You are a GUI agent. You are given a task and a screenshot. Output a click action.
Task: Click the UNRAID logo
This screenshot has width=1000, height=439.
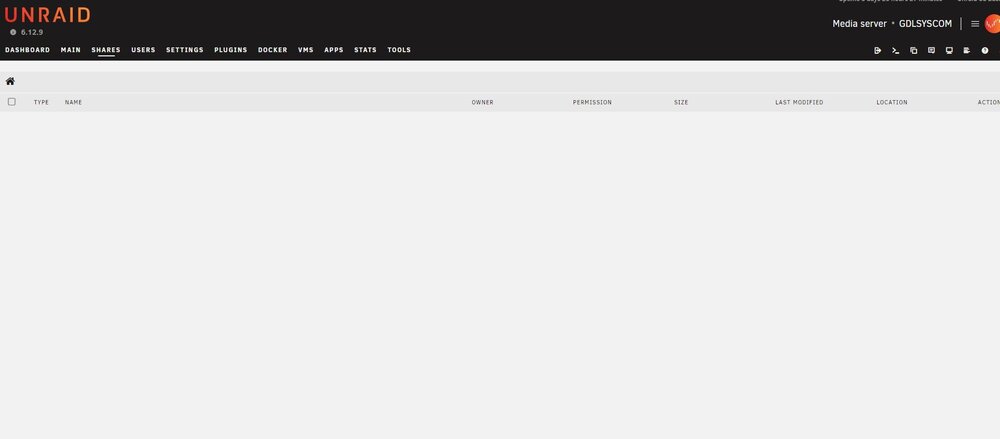pos(47,15)
